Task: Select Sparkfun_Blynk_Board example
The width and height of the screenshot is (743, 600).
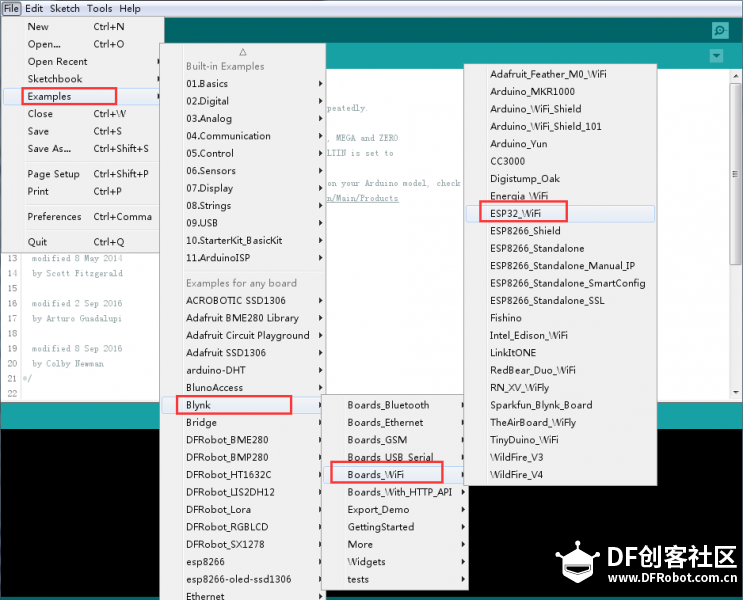Action: (x=560, y=405)
